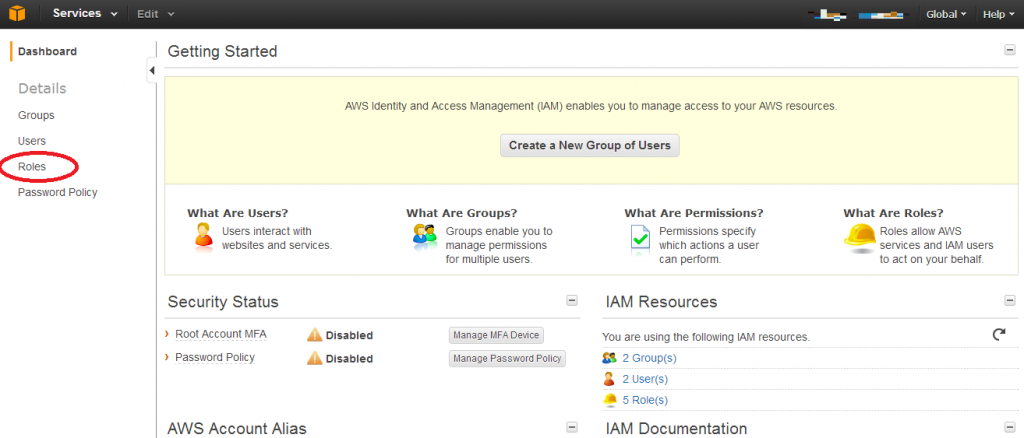Viewport: 1024px width, 438px height.
Task: Click the Security Status heading
Action: 223,302
